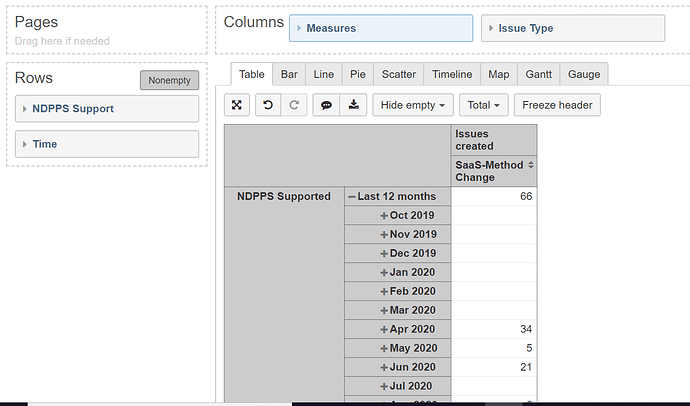This screenshot has height=406, width=690.
Task: Expand the Jan 2020 row
Action: tap(384, 272)
